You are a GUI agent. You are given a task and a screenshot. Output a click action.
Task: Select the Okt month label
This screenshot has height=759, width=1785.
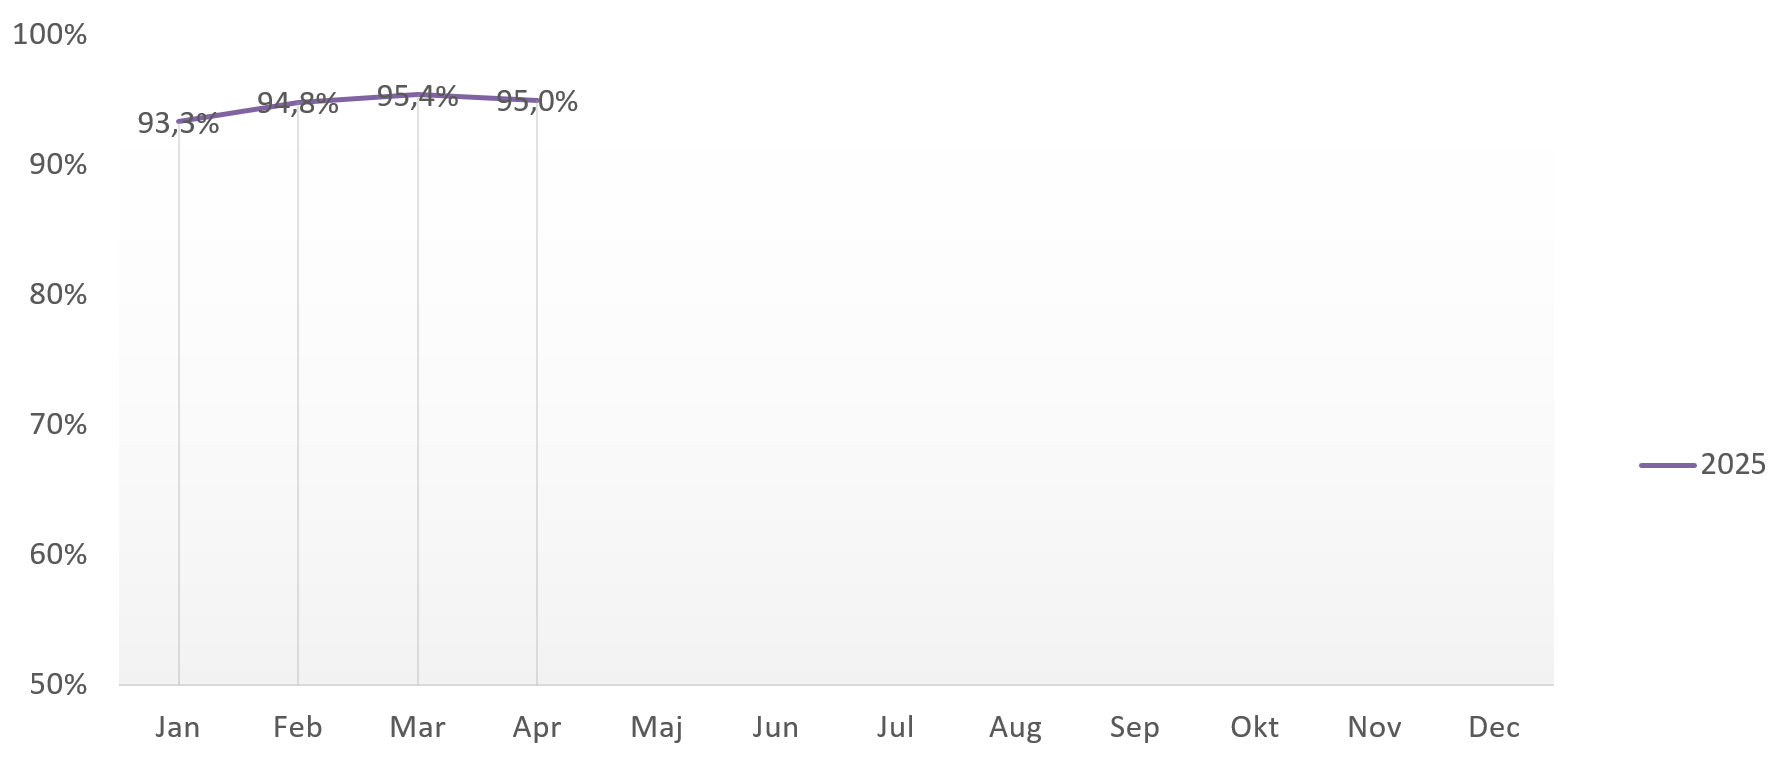pos(1255,727)
